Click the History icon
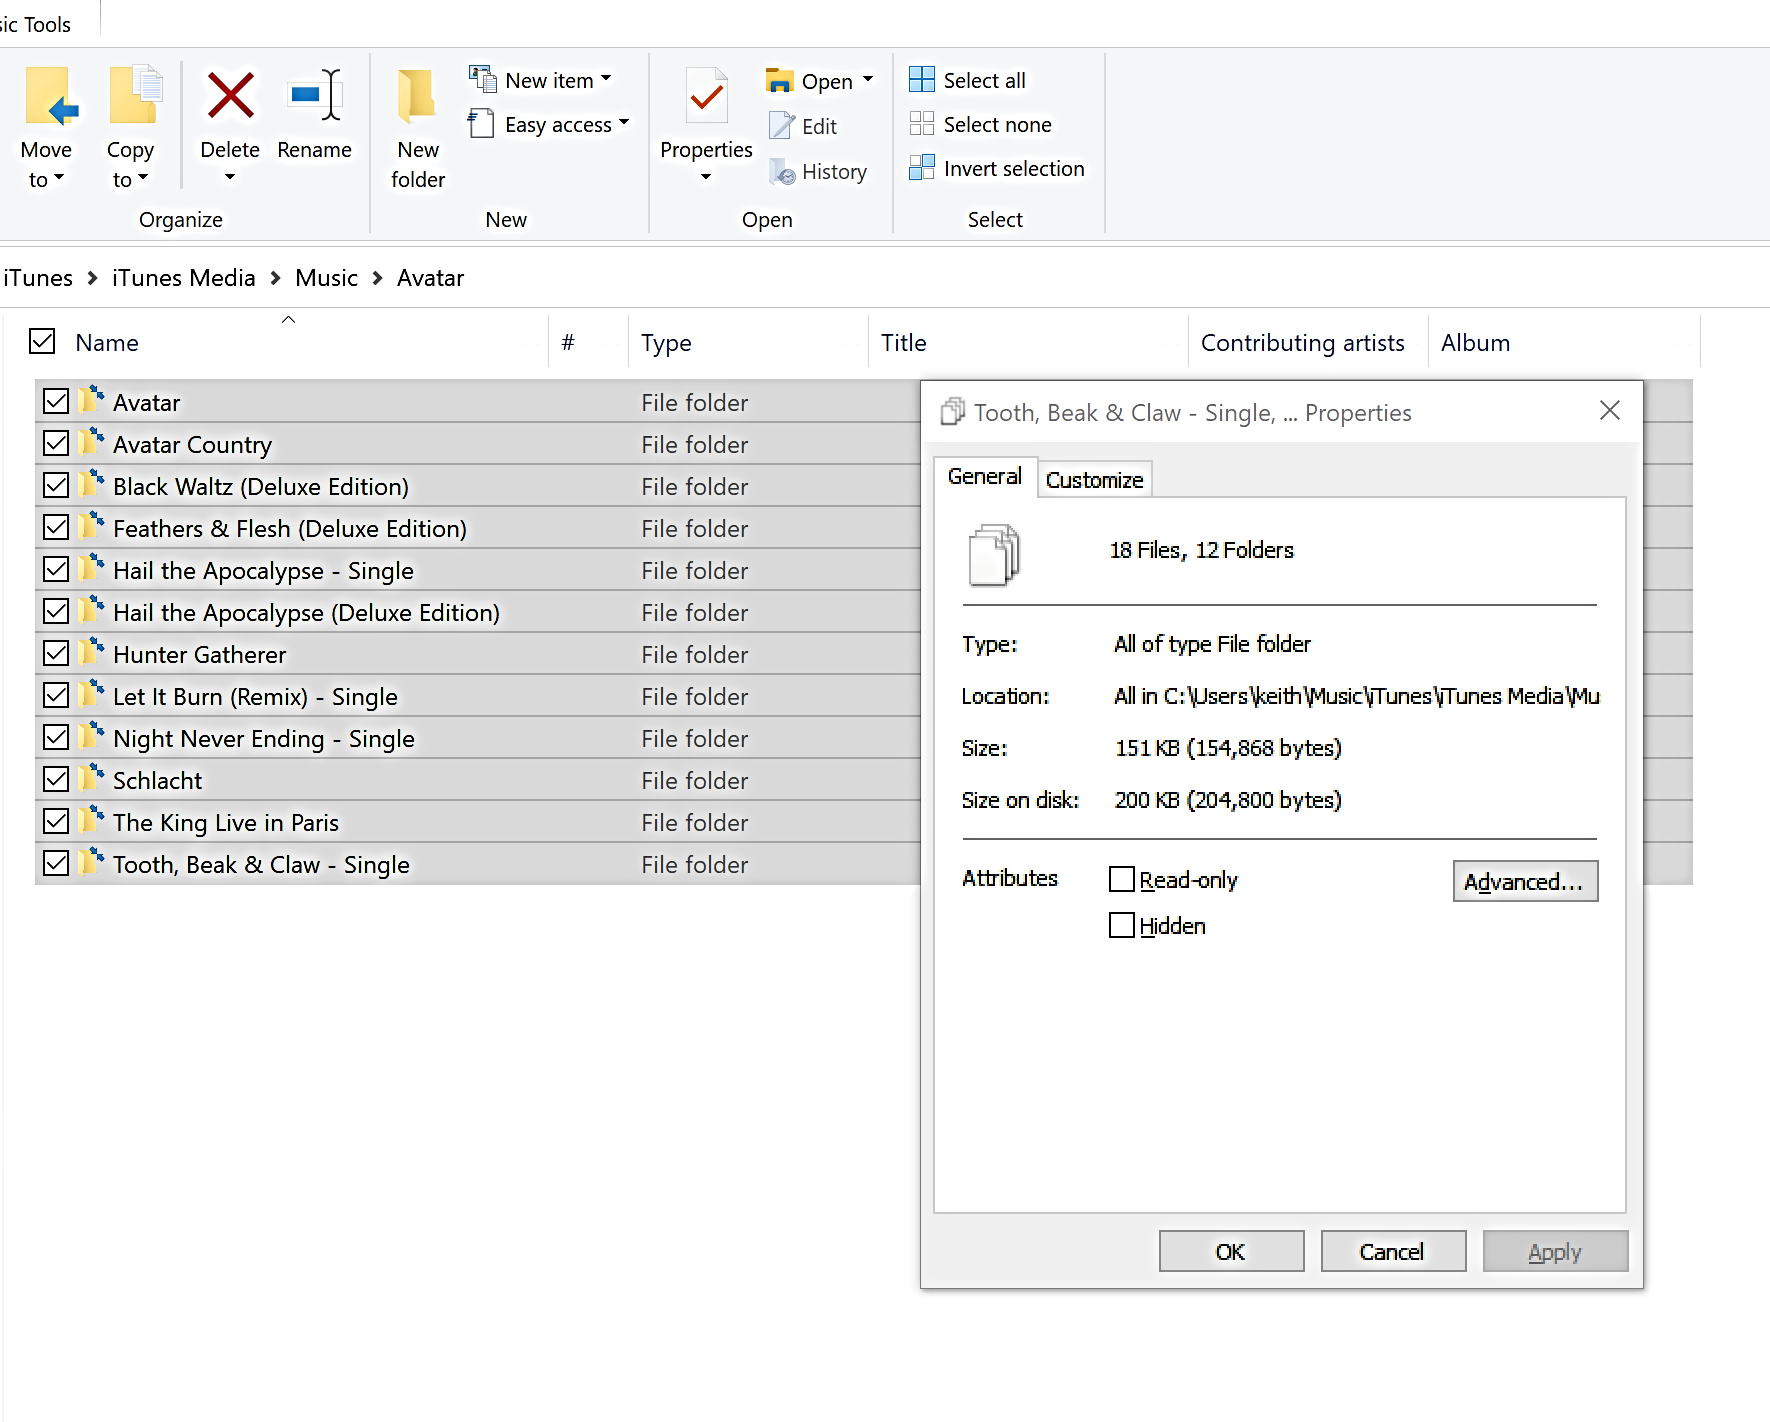The image size is (1770, 1422). [x=782, y=172]
